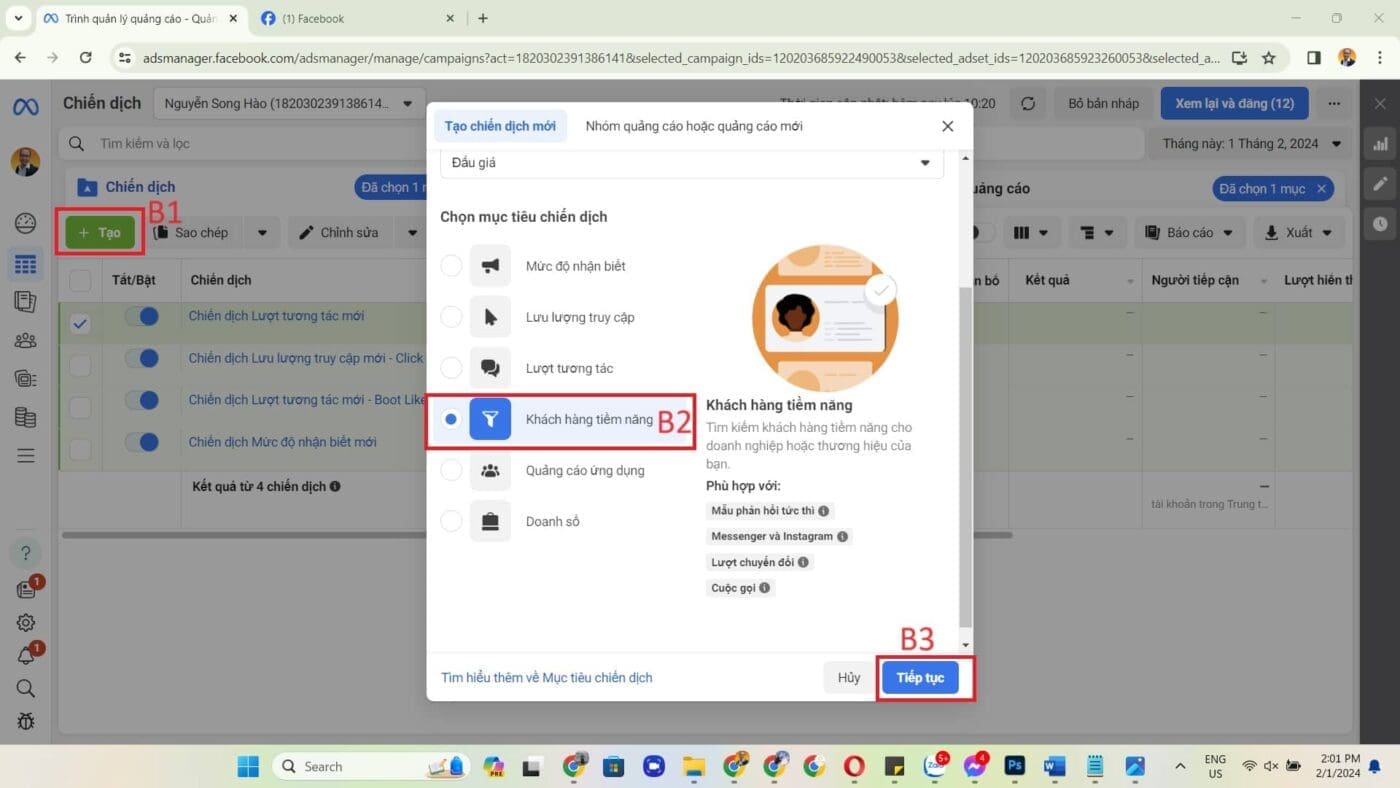Click the info icon beside Mẫu phản hồi tức thì
This screenshot has height=788, width=1400.
[824, 511]
